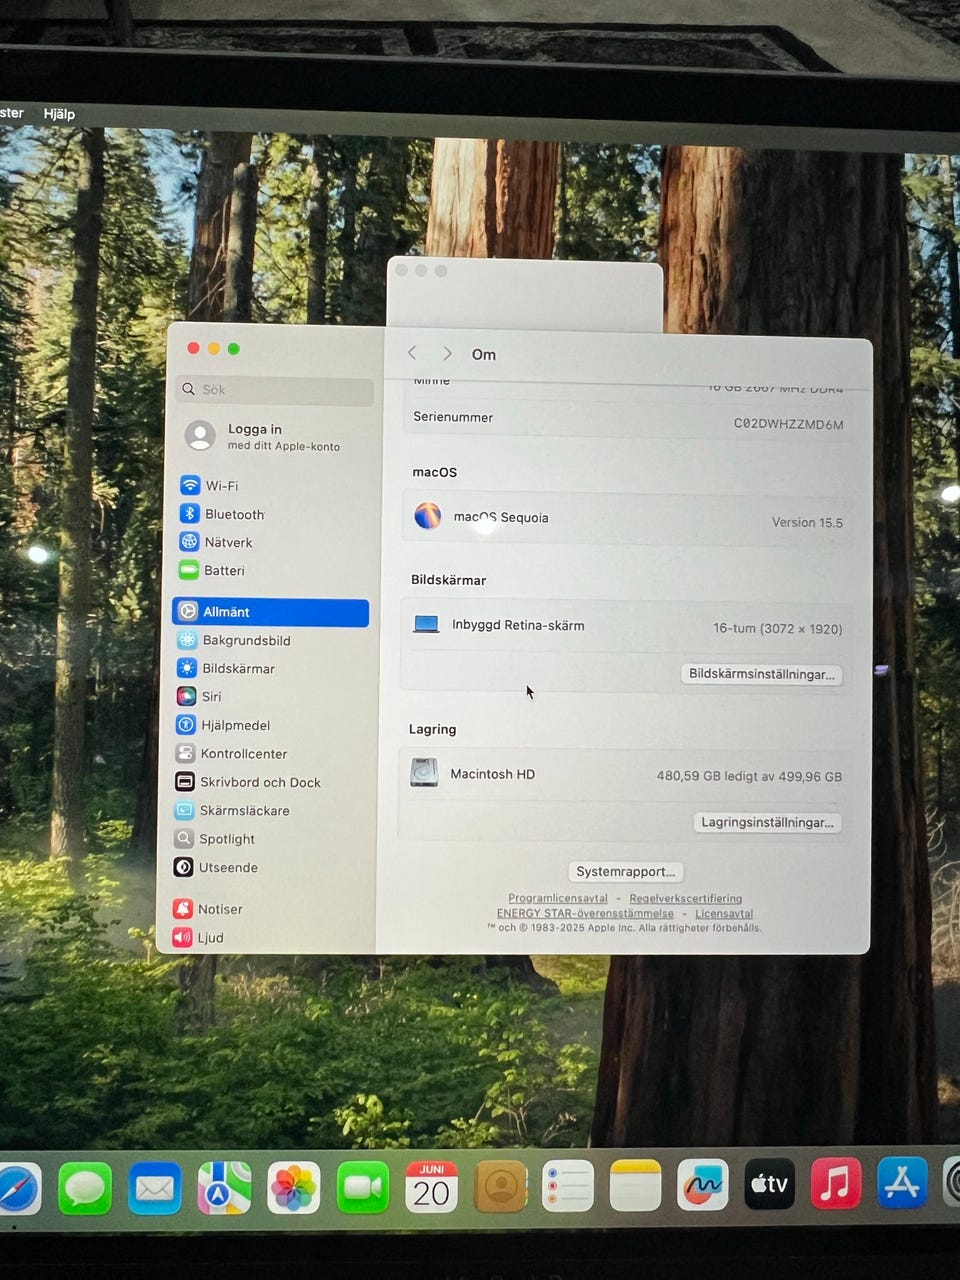
Task: Click serial number C02DWHZZMD6M
Action: (789, 424)
